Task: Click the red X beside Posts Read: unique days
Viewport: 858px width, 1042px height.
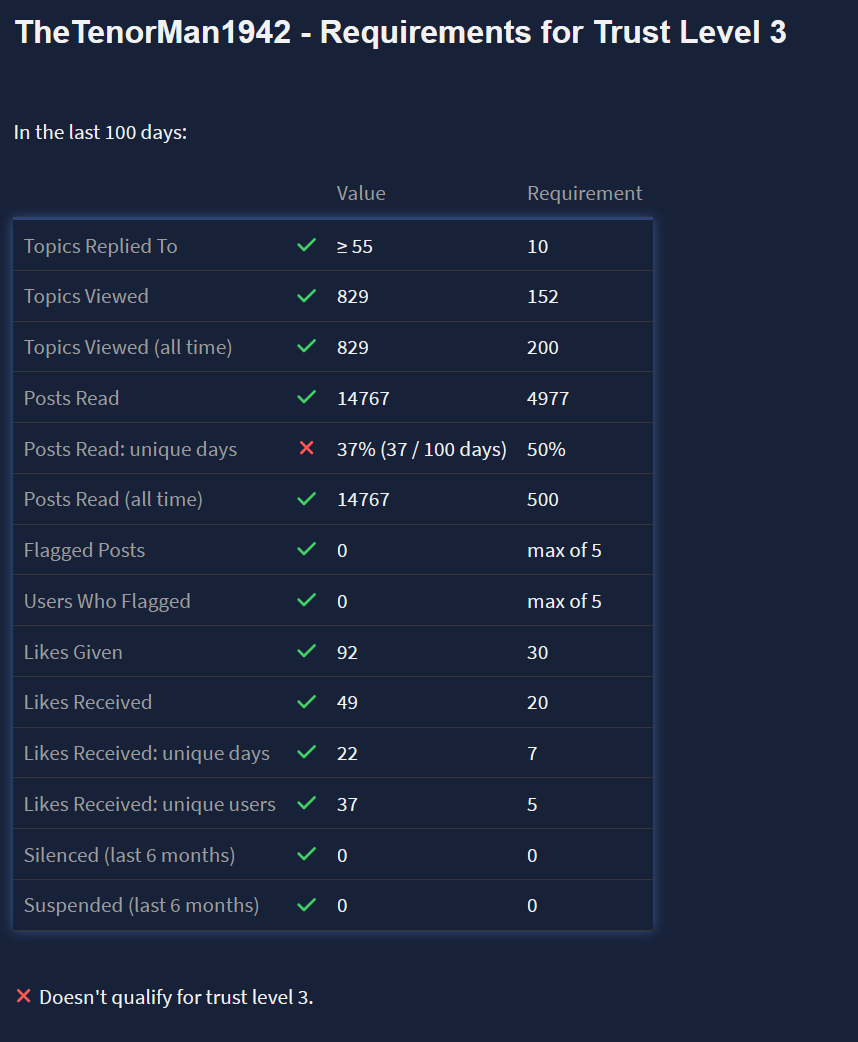Action: pos(307,449)
